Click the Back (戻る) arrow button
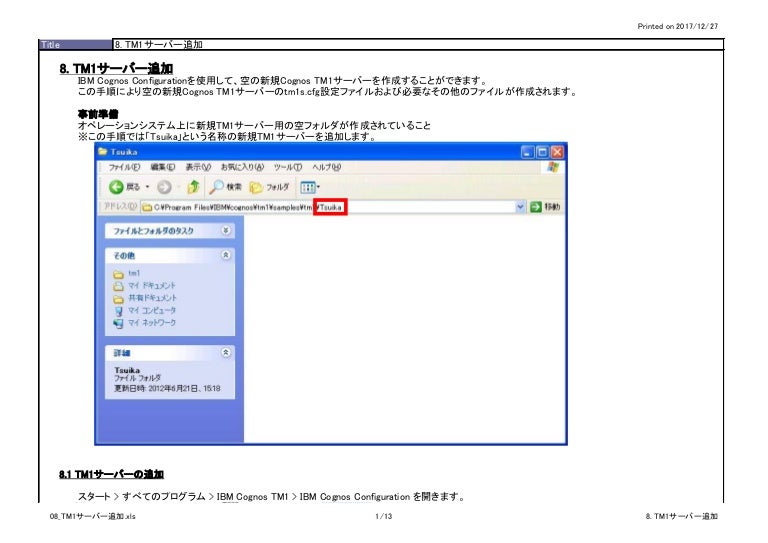The width and height of the screenshot is (768, 543). click(115, 188)
